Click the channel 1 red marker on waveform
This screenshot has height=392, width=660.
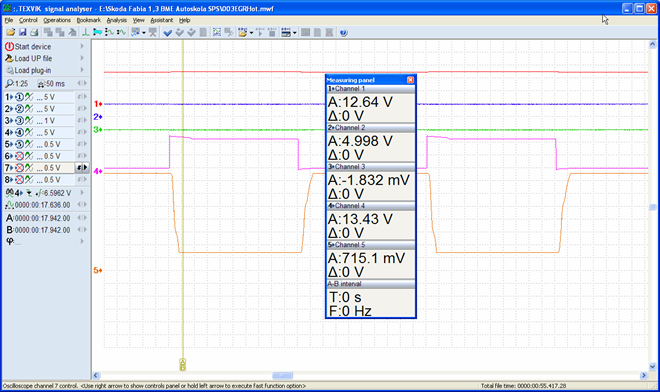(98, 104)
